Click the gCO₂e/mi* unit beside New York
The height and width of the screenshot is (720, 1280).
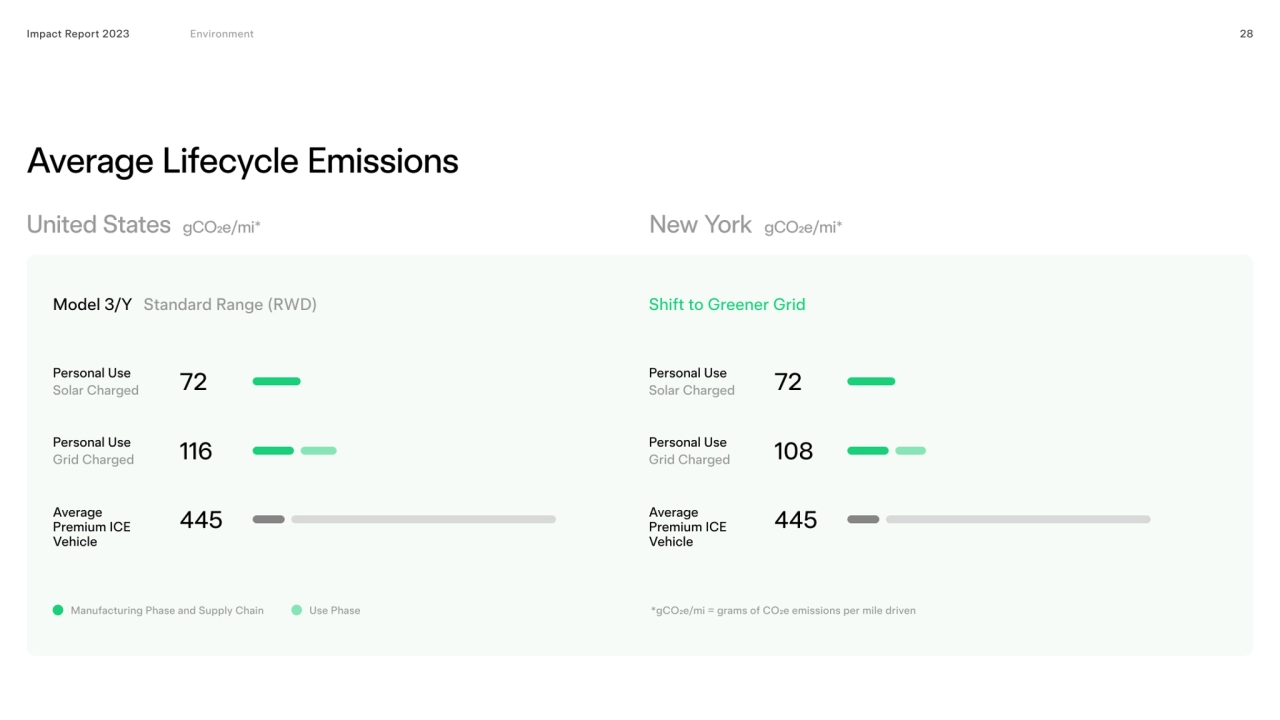click(803, 228)
